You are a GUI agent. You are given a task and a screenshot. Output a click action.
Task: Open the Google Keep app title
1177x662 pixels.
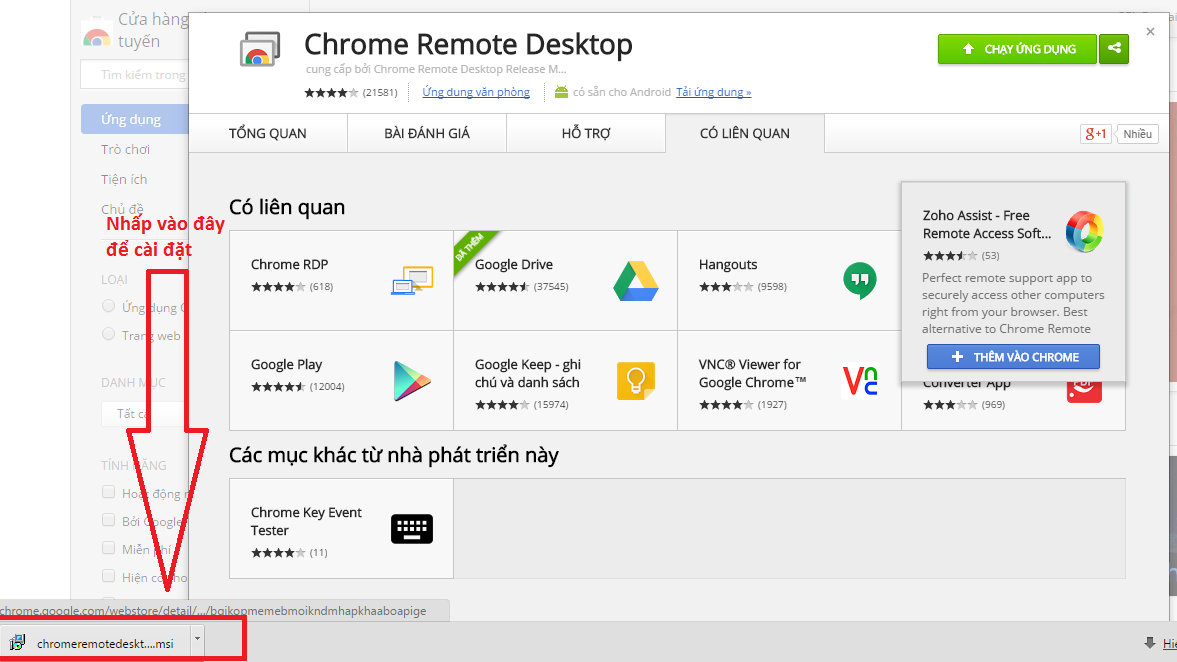[x=528, y=373]
